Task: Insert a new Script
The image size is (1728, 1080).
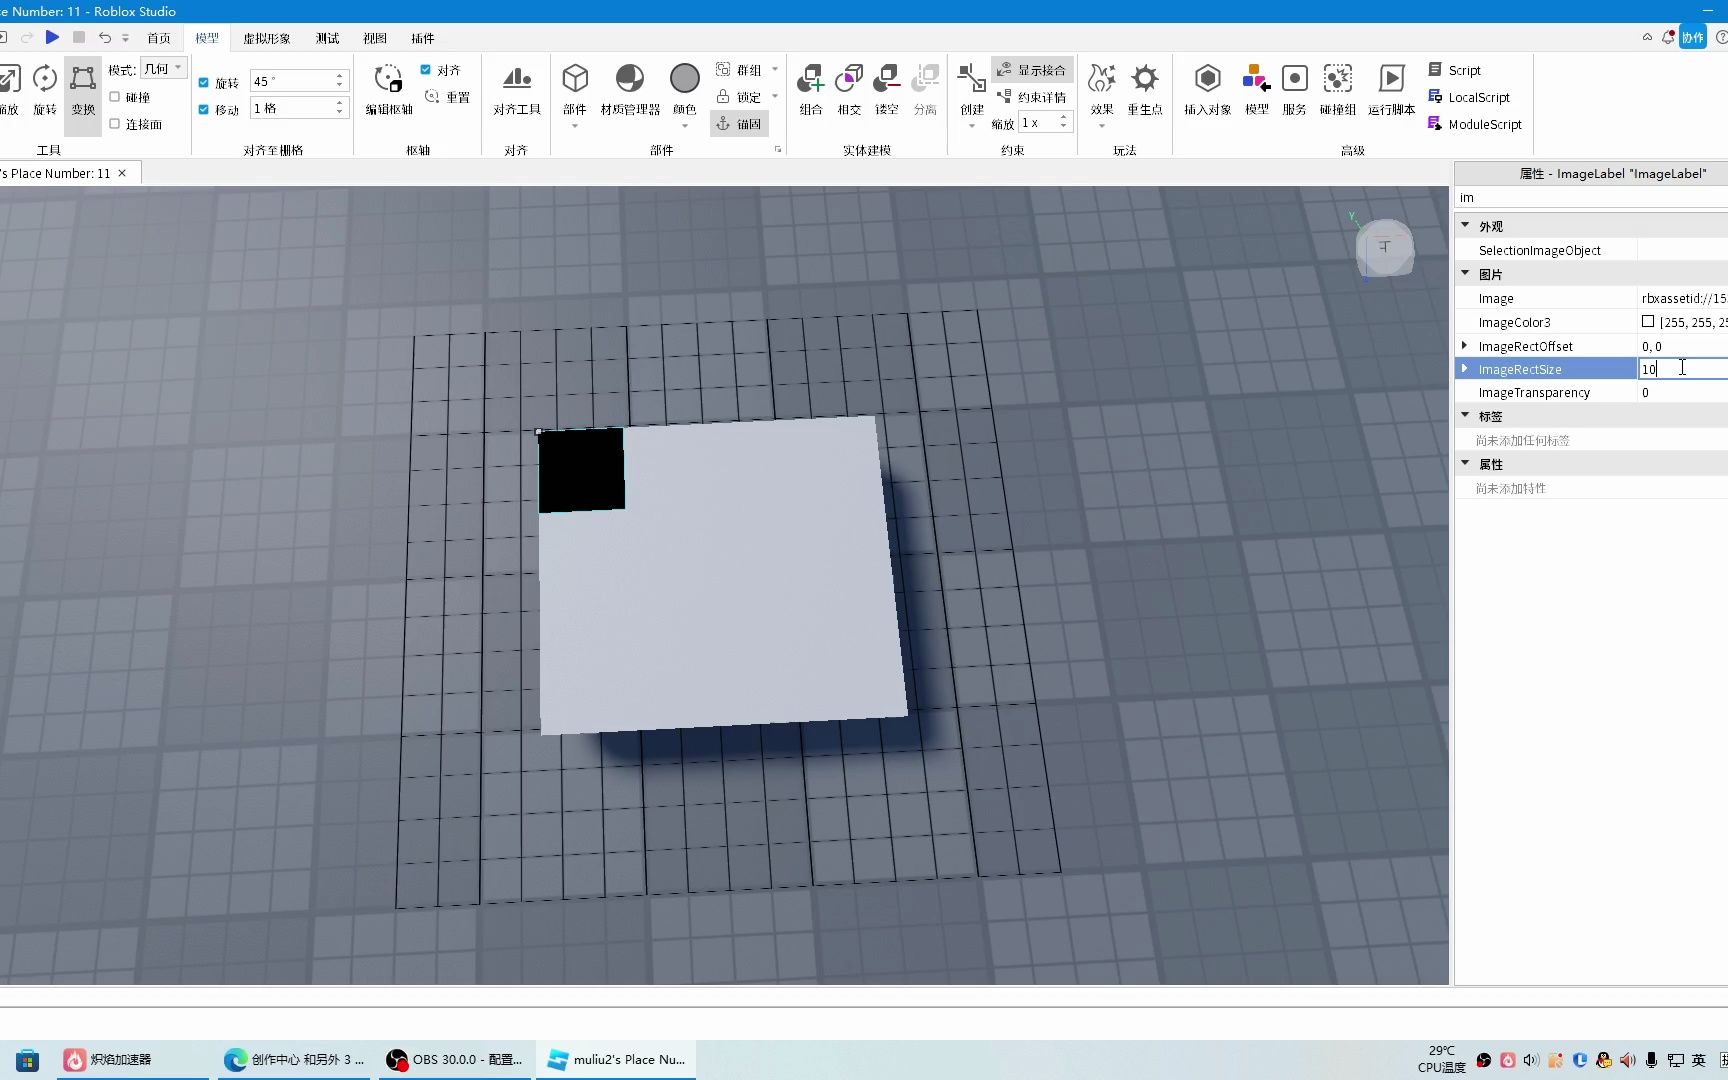Action: tap(1455, 70)
